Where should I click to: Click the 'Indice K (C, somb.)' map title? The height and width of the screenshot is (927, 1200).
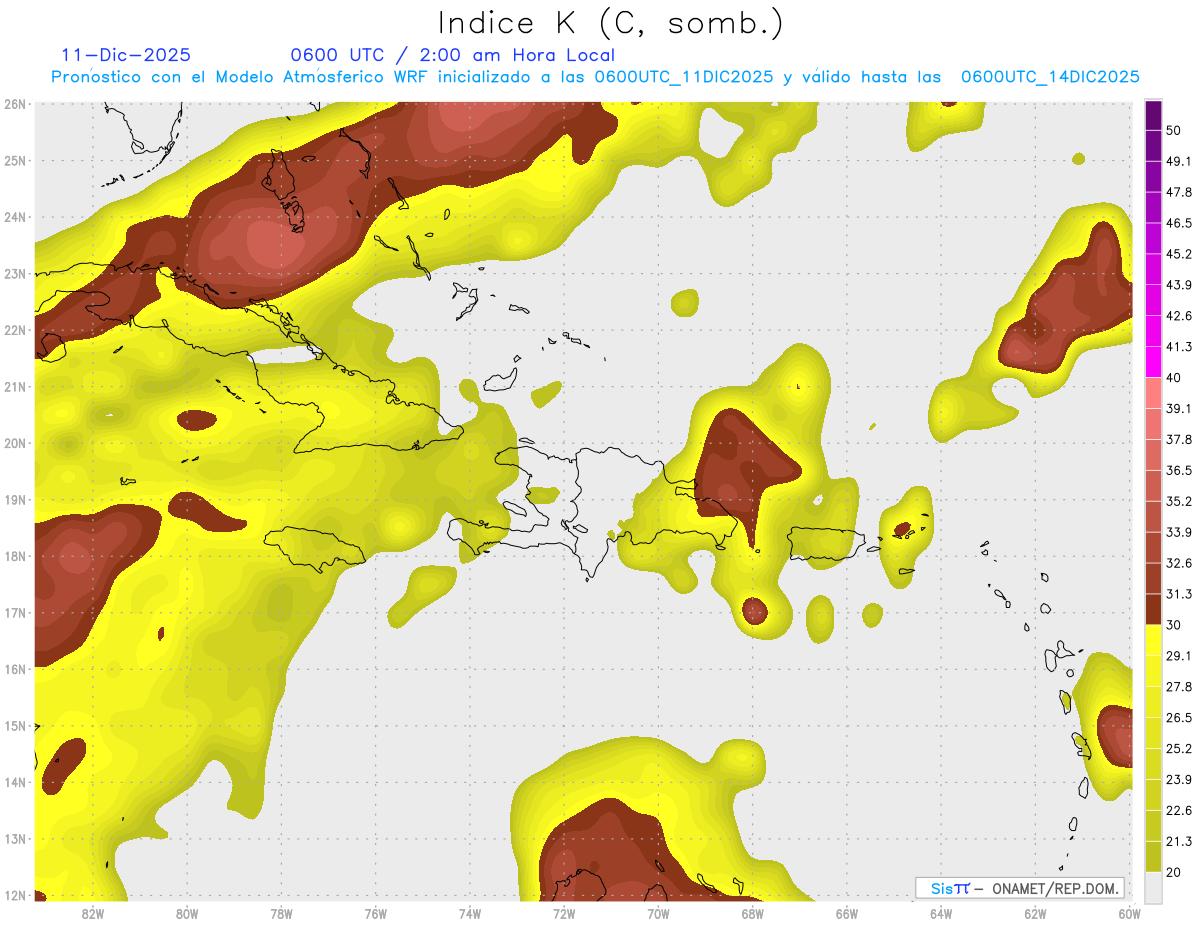pos(611,23)
